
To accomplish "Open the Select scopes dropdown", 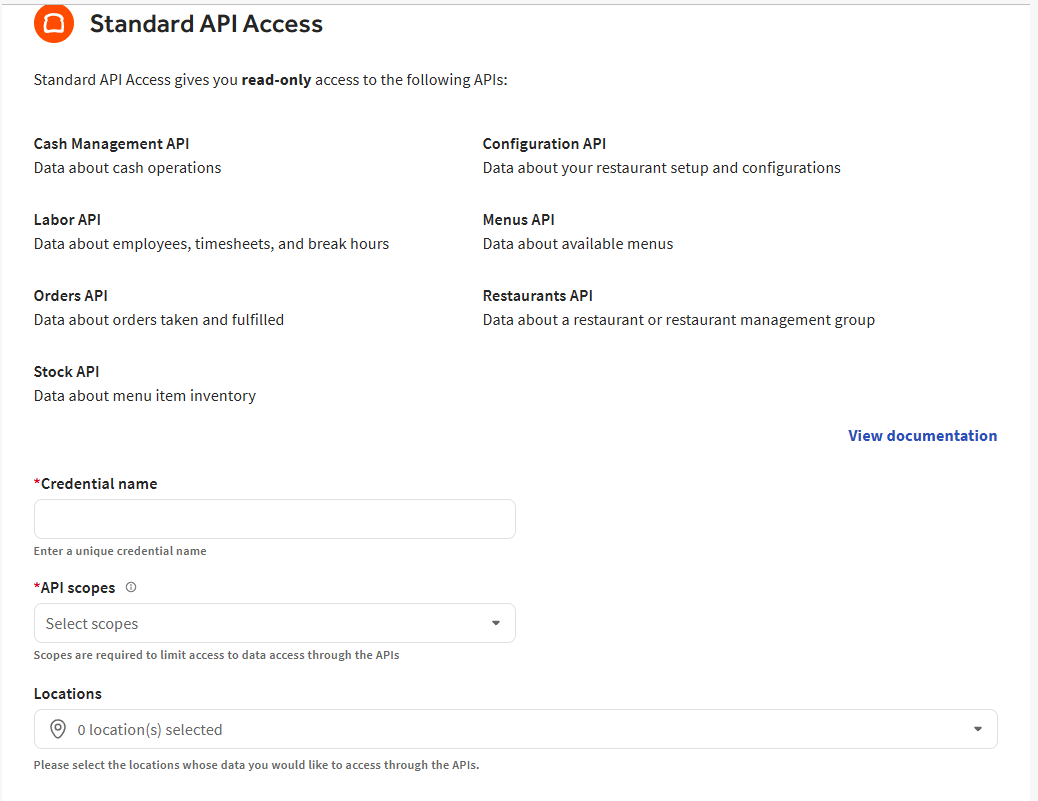I will [275, 623].
